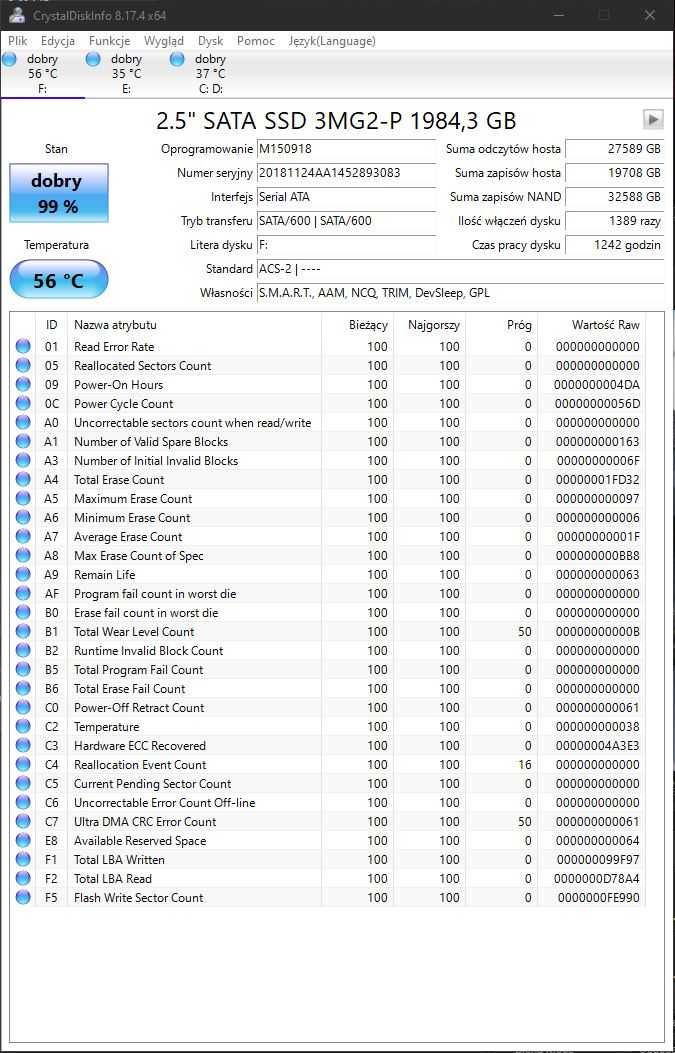
Task: Click status orb of Flash Write Sector Count
Action: coord(23,897)
